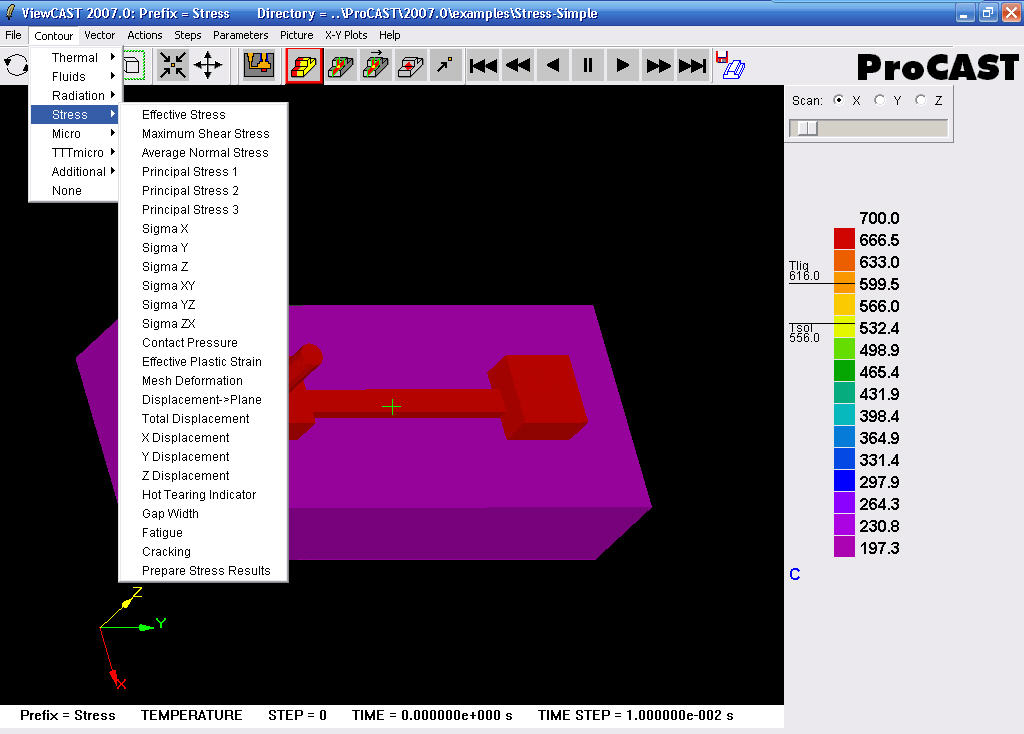Viewport: 1024px width, 734px height.
Task: Open the highlighted Stress submenu
Action: click(x=74, y=114)
